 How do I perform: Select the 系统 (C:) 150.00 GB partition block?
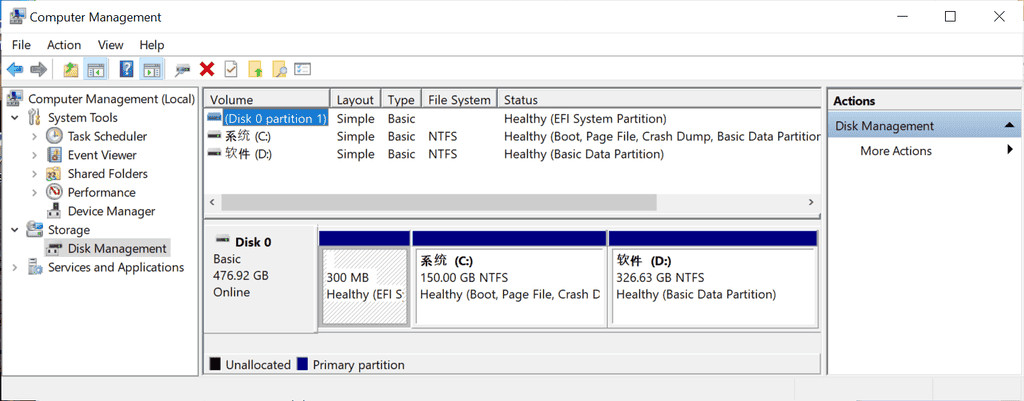[x=509, y=286]
